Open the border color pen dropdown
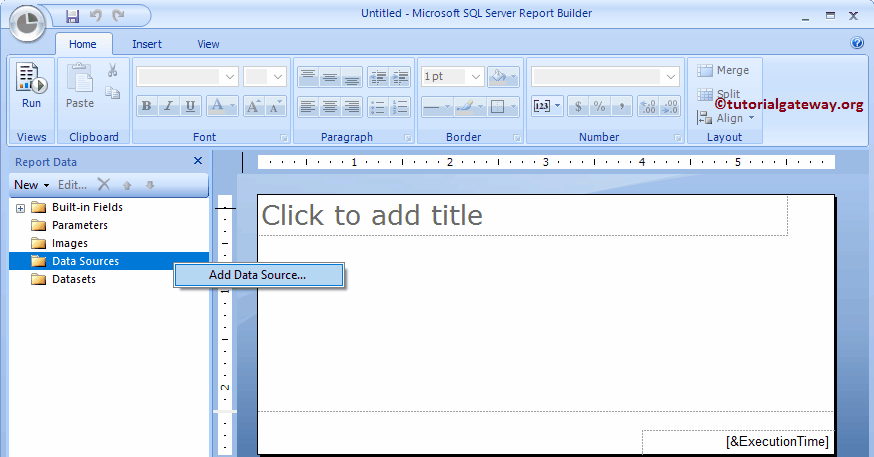This screenshot has height=457, width=874. (x=469, y=106)
